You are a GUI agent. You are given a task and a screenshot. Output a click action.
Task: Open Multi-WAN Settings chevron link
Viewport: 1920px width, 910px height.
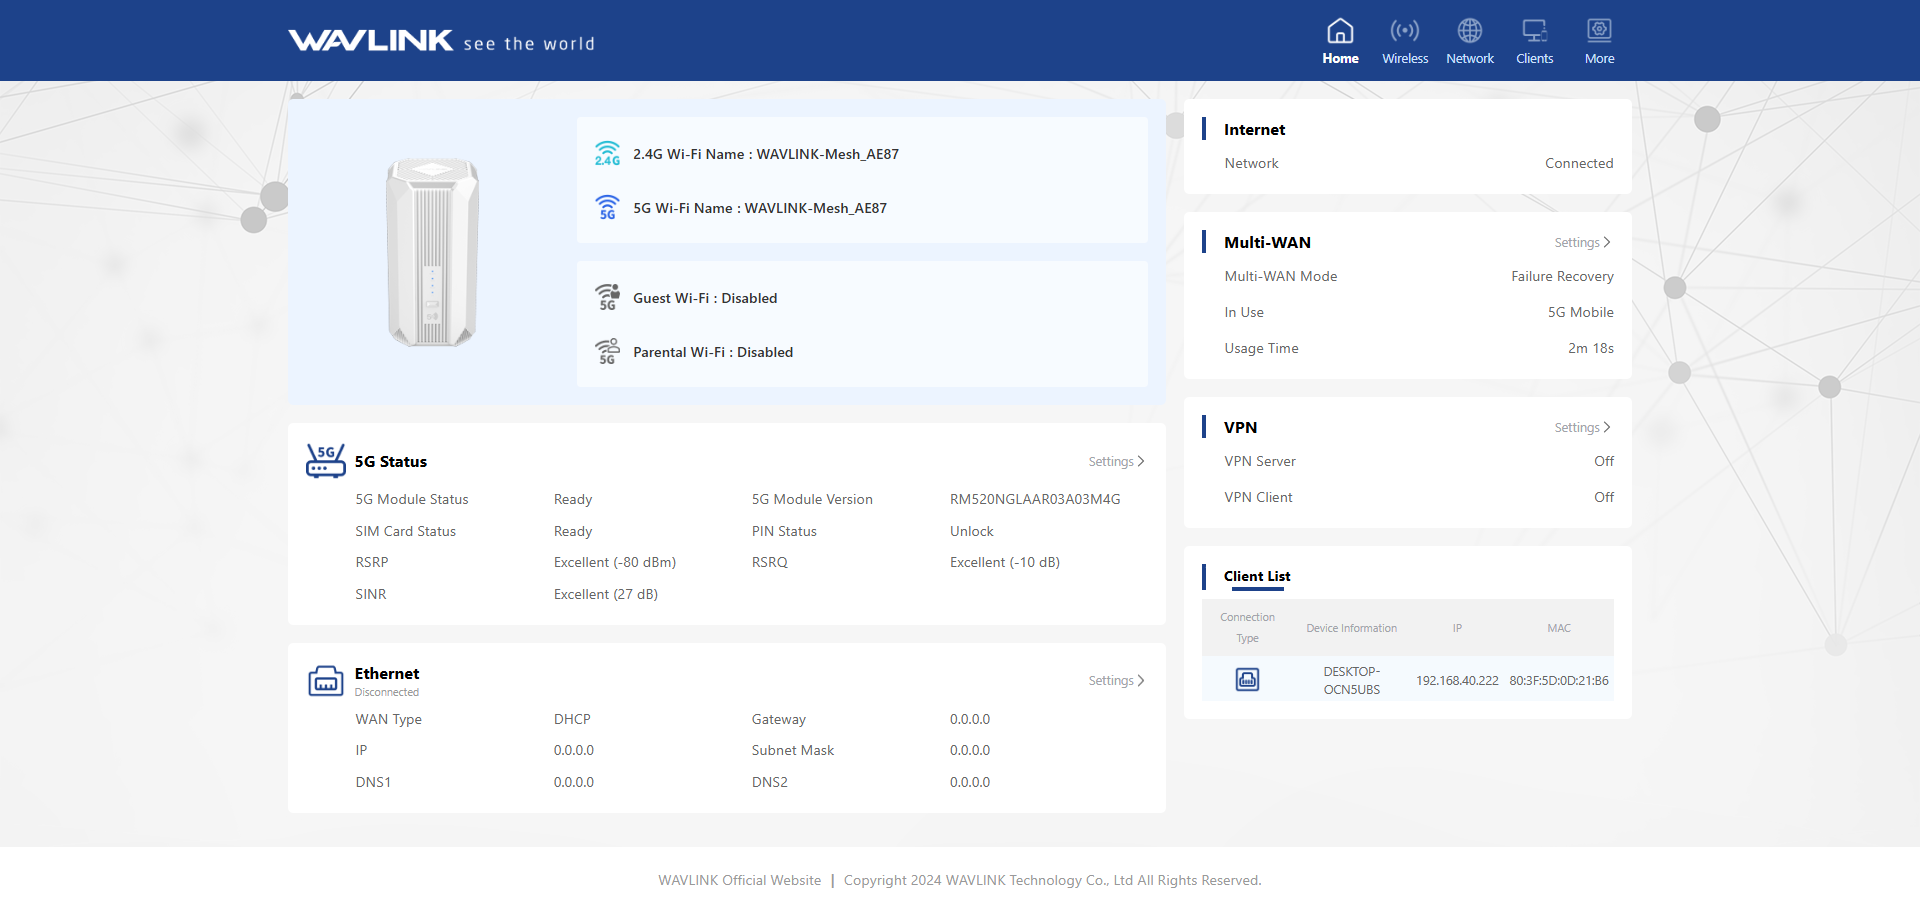pos(1582,243)
